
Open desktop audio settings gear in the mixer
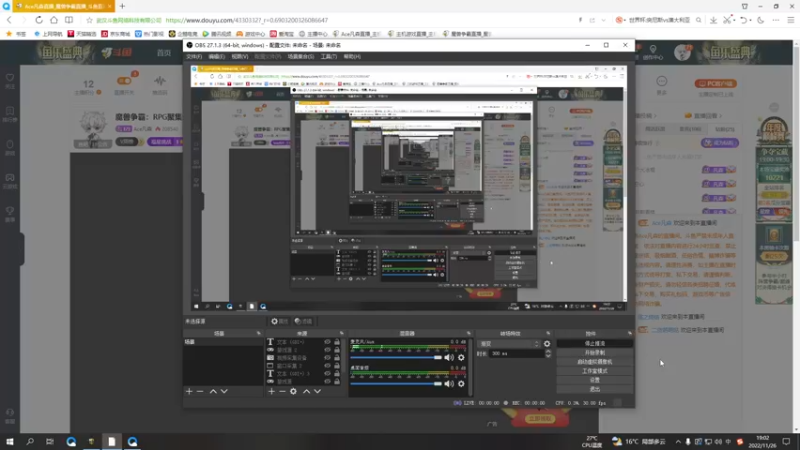(461, 384)
